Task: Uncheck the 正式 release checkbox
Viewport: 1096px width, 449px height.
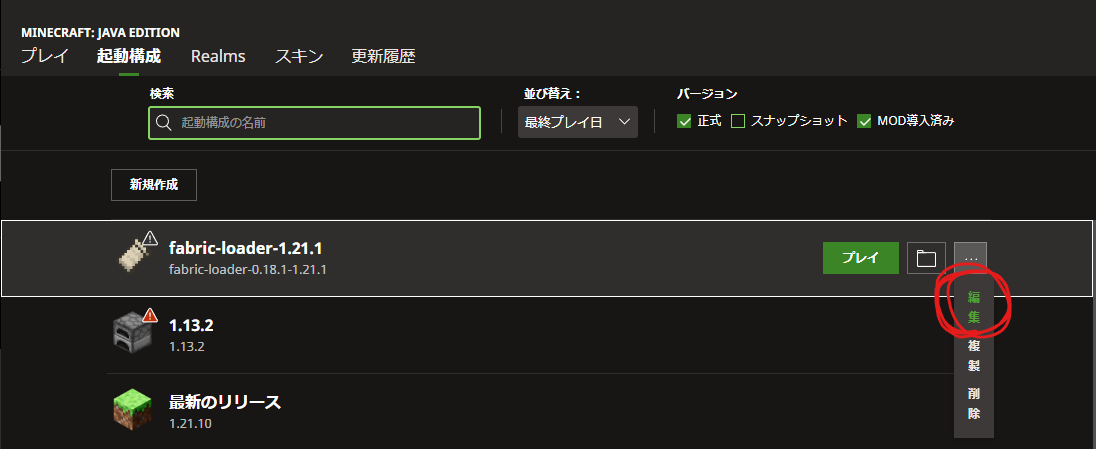Action: pyautogui.click(x=684, y=121)
